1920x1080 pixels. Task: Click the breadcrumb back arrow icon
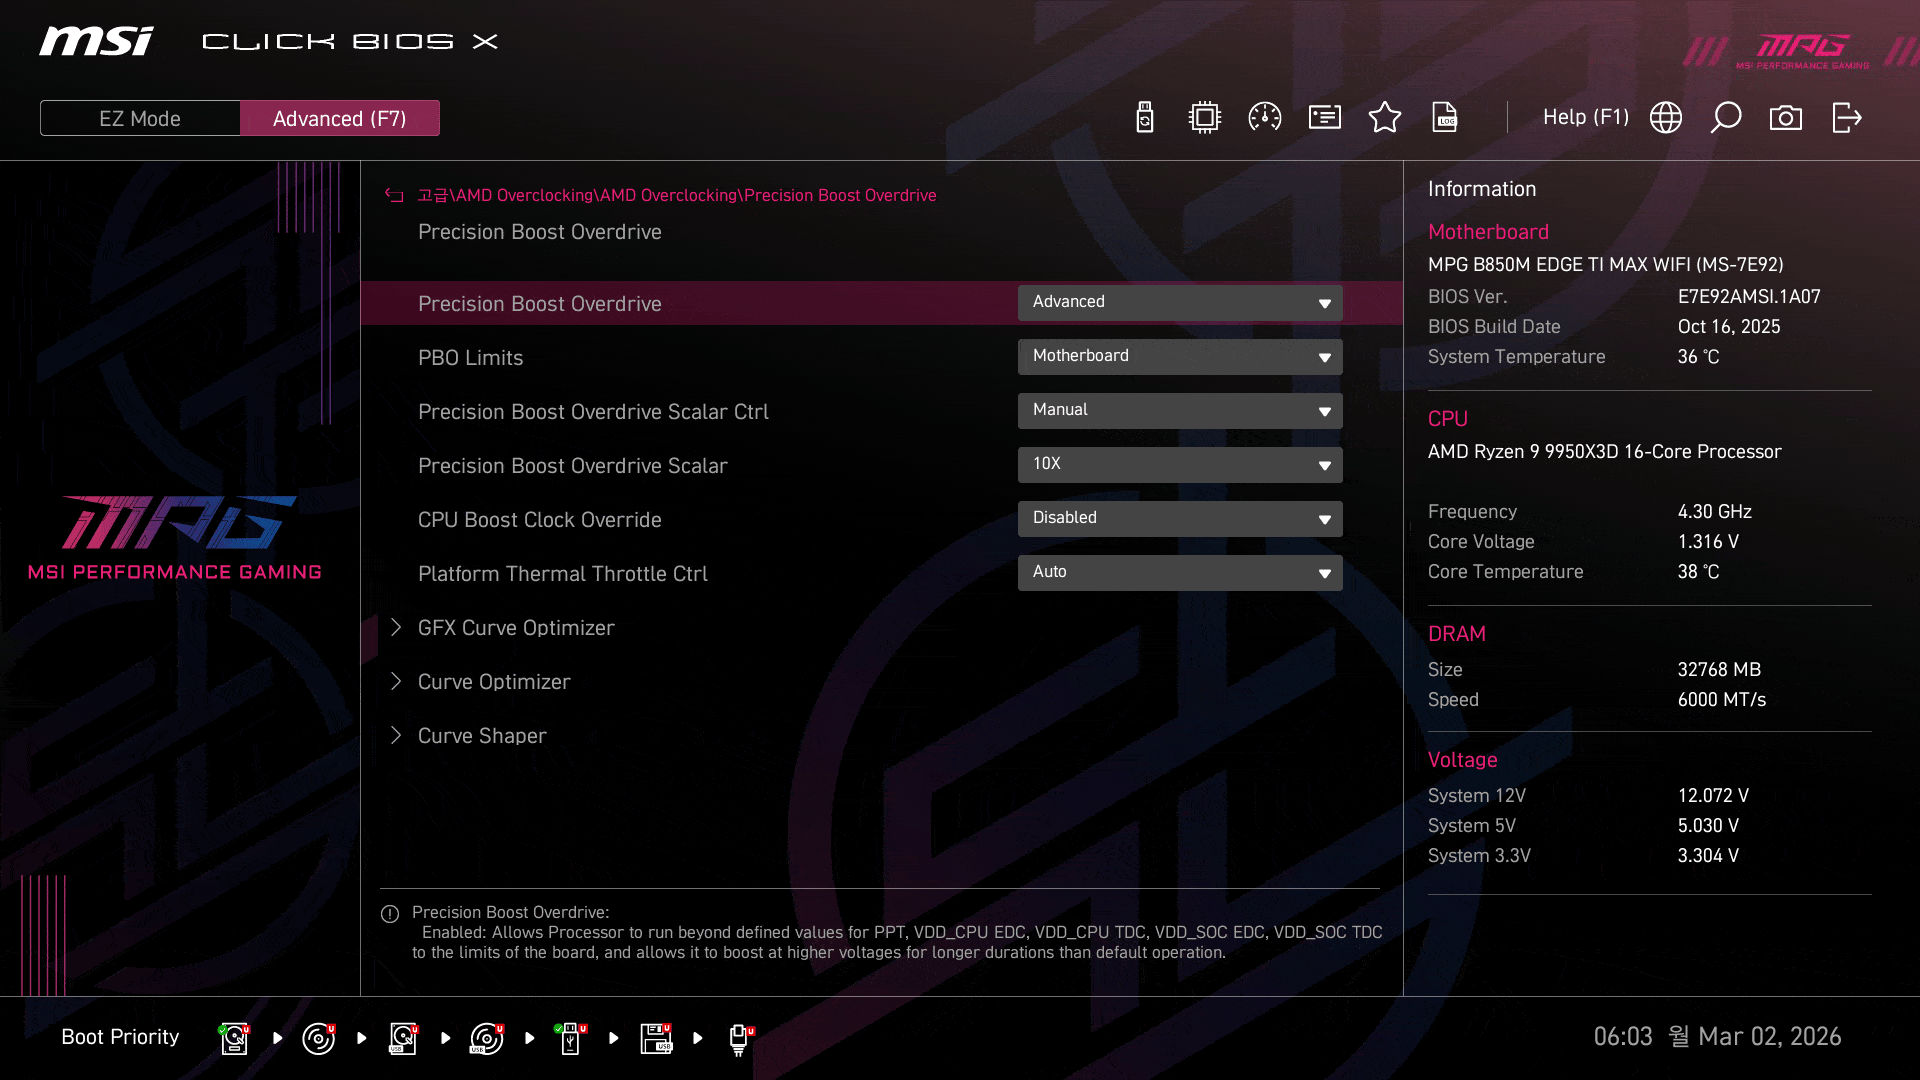[395, 196]
